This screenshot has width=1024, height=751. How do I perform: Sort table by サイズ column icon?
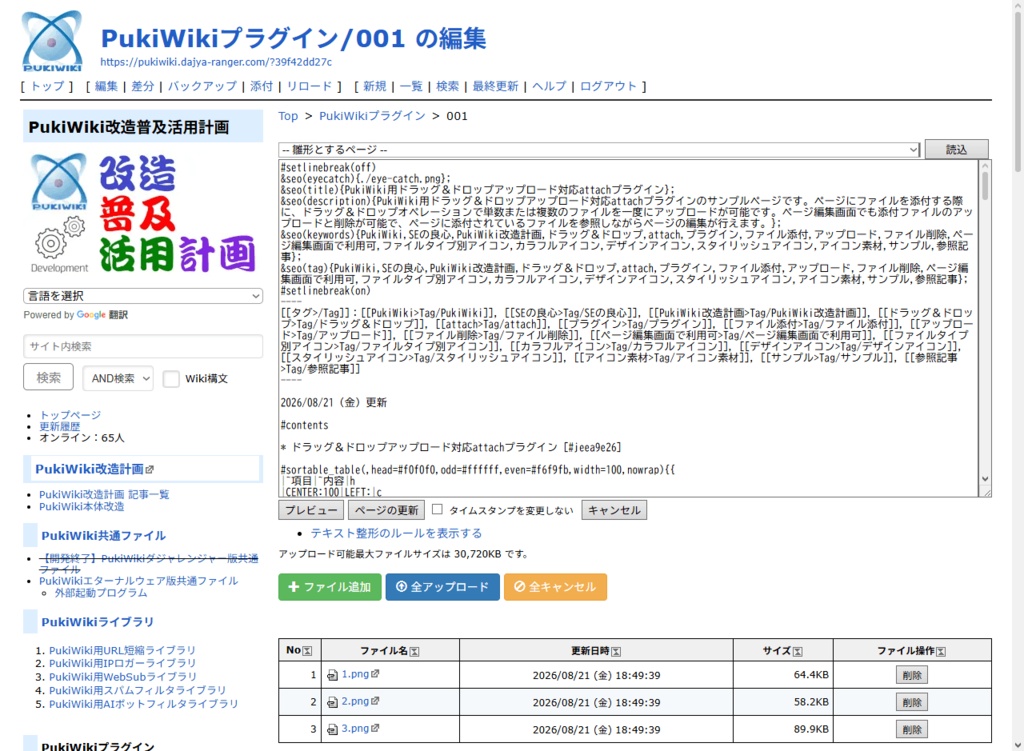click(797, 651)
